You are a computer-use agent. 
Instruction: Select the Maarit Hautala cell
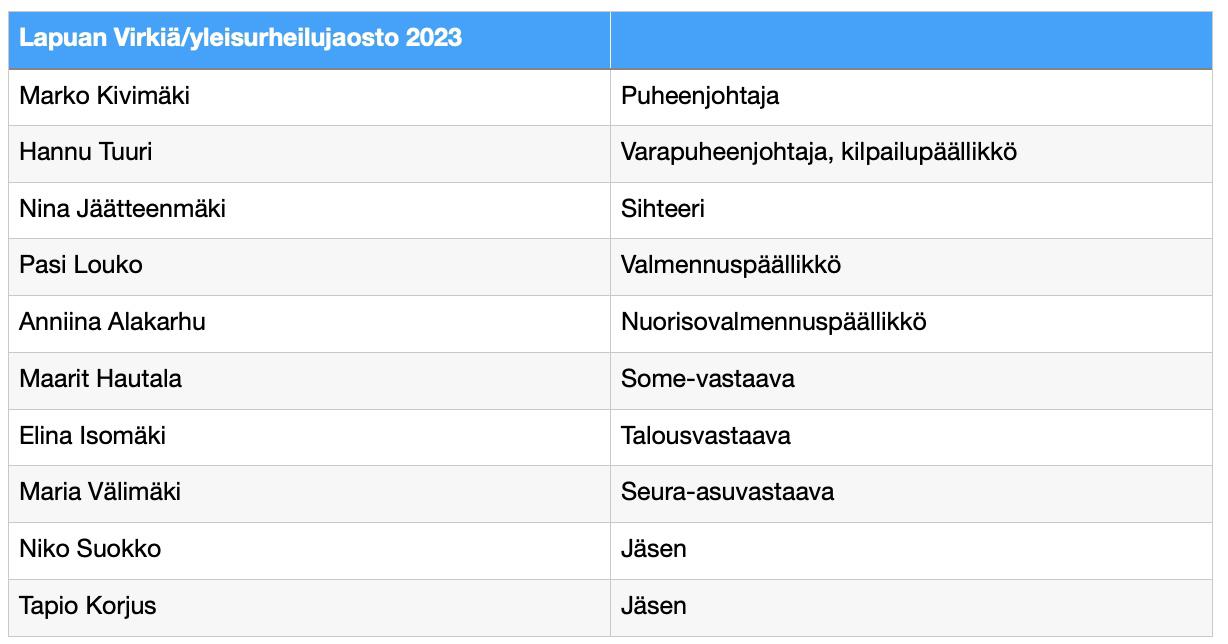pos(309,380)
